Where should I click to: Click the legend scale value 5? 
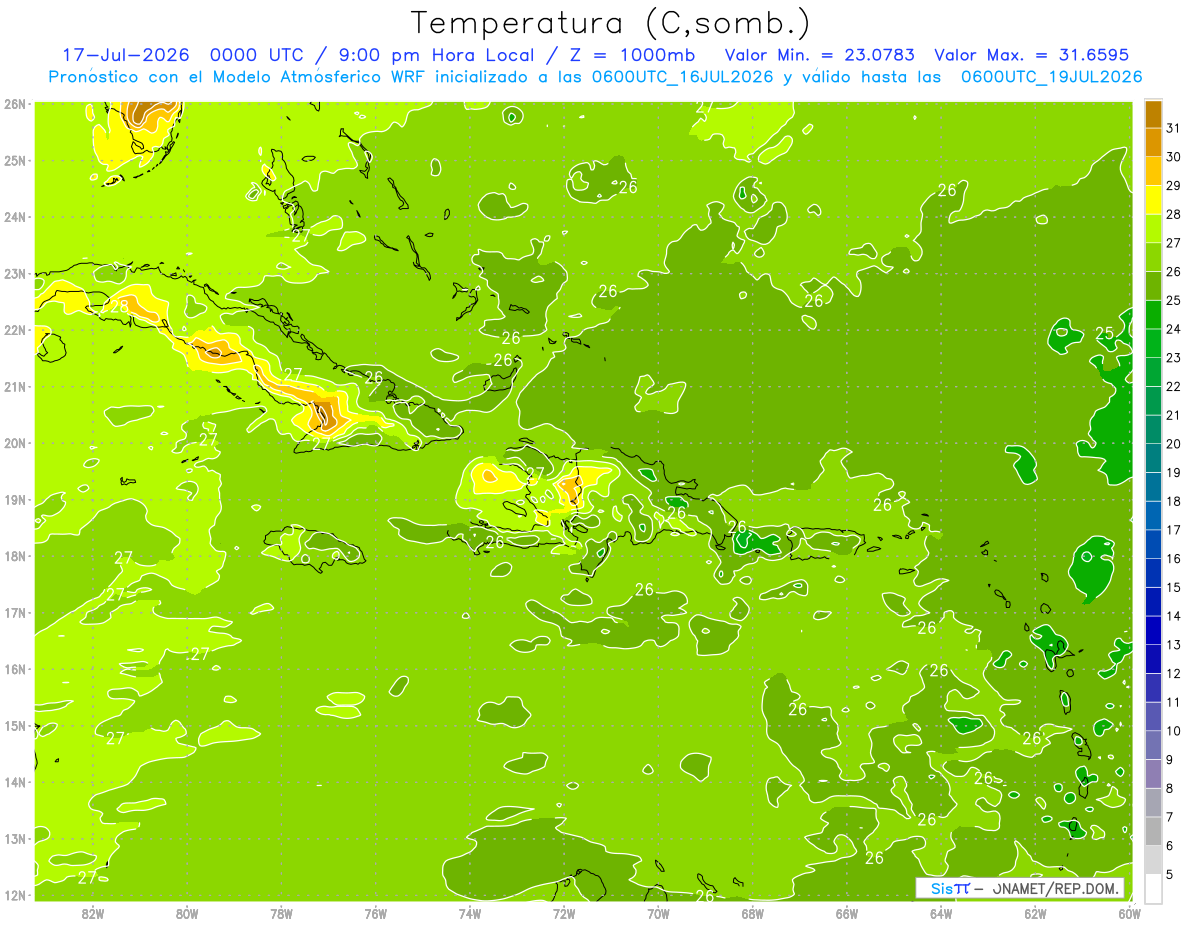click(x=1170, y=874)
